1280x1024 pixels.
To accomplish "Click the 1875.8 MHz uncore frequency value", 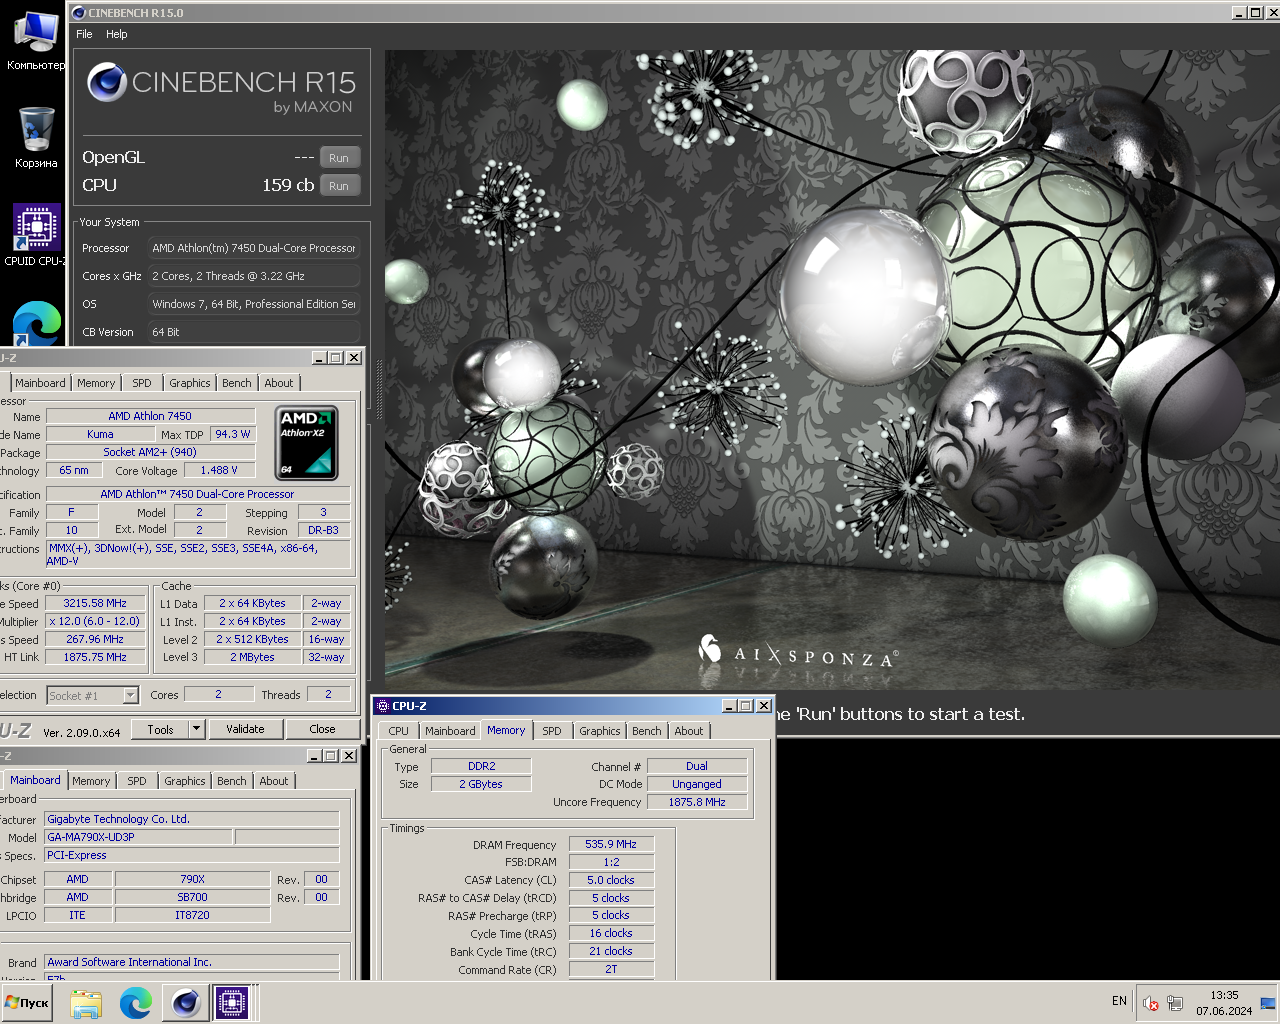I will click(x=697, y=802).
